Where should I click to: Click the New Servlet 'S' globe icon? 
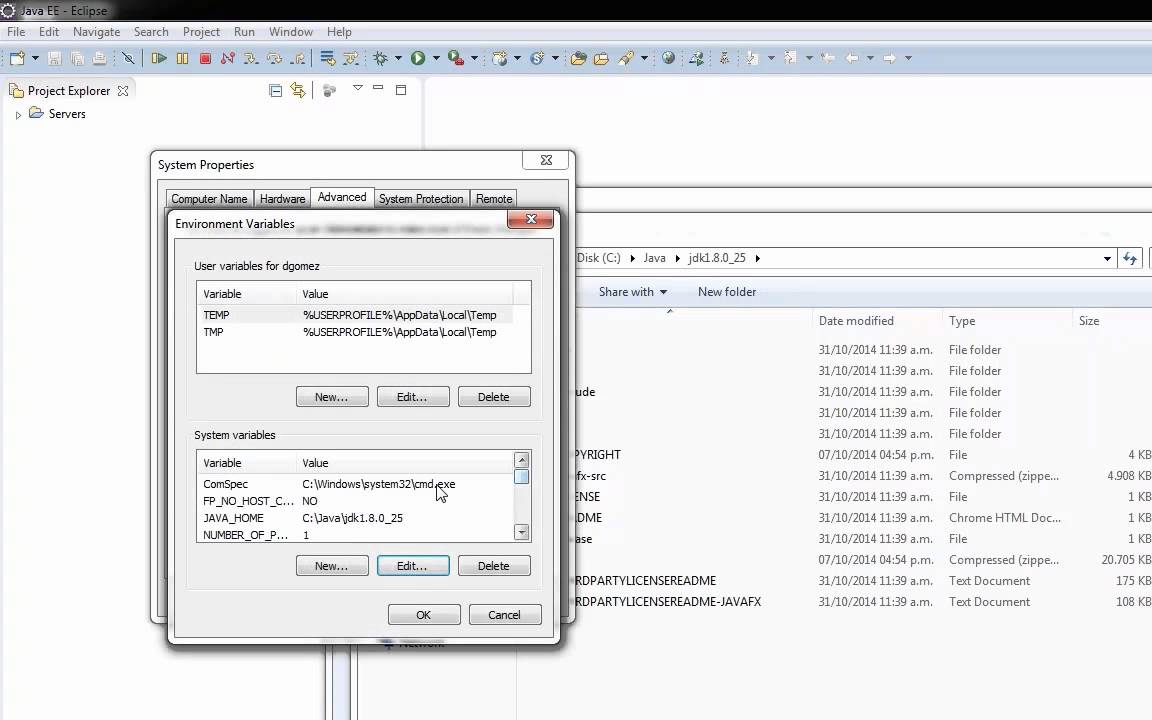click(x=537, y=58)
